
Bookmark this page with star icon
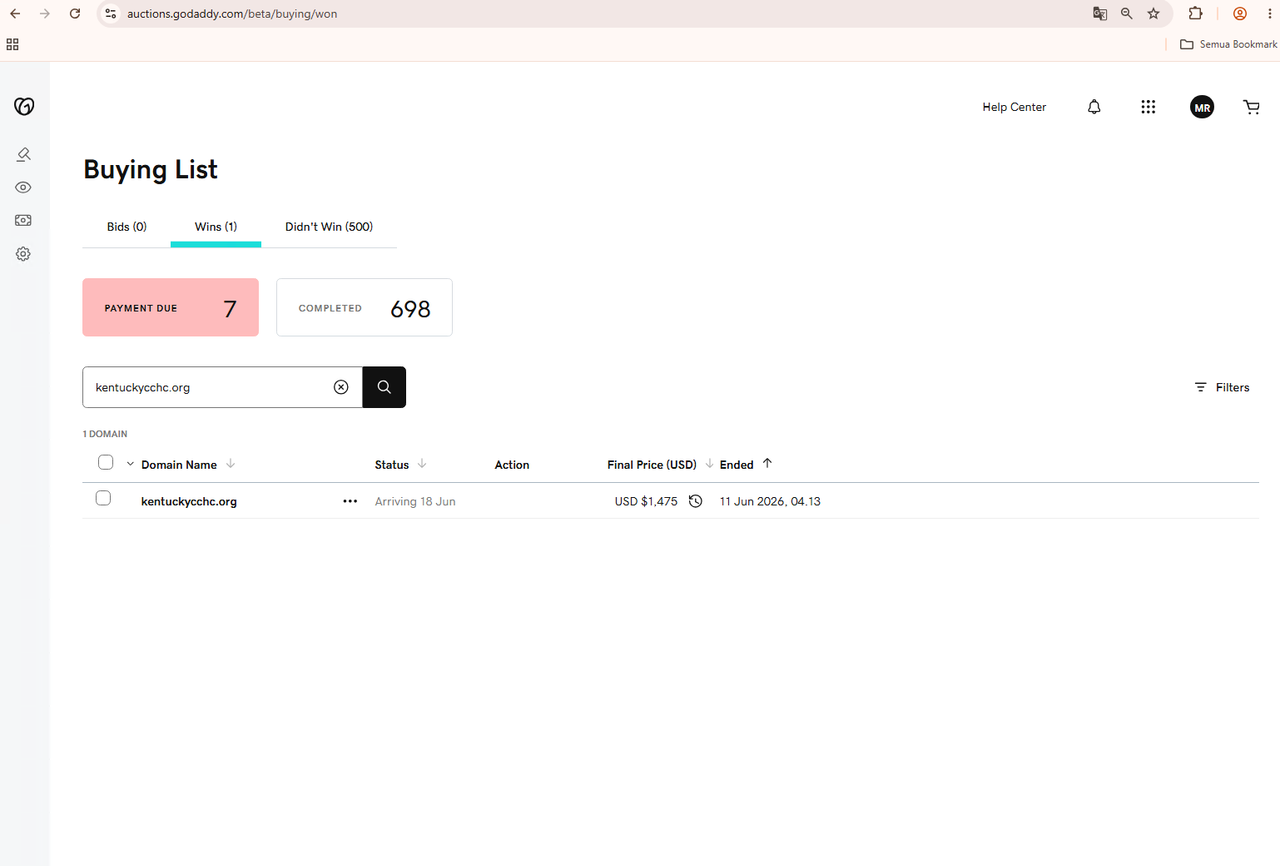(x=1154, y=14)
